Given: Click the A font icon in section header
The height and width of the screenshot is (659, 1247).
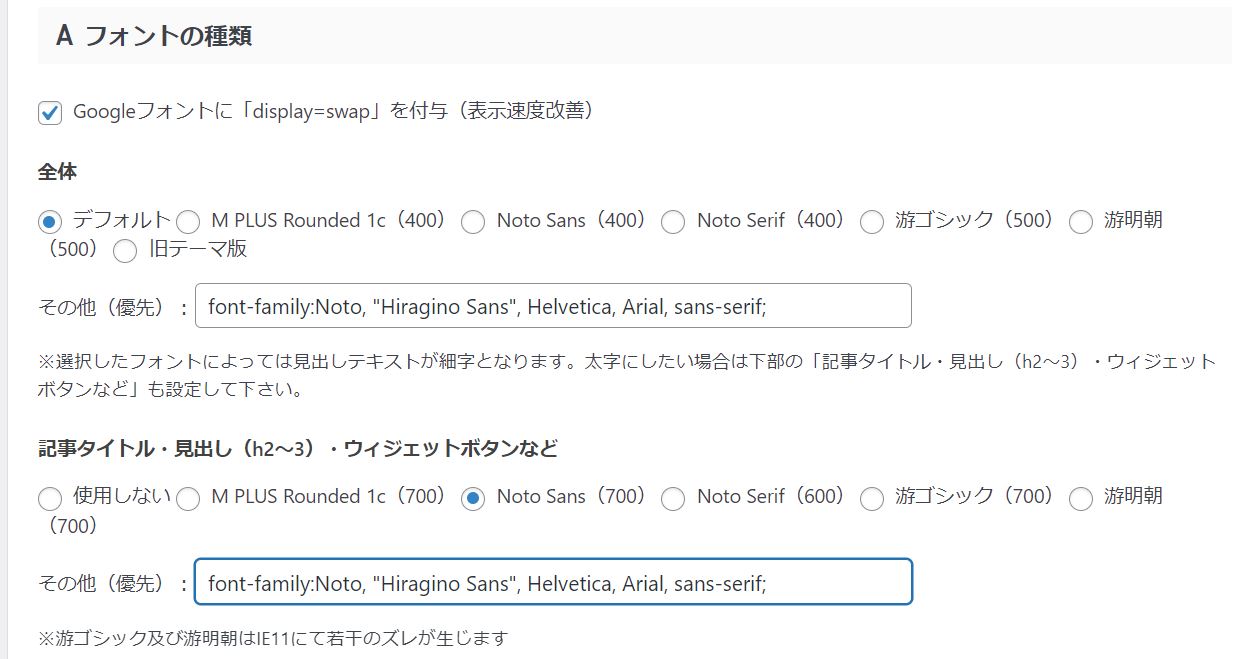Looking at the screenshot, I should [65, 36].
